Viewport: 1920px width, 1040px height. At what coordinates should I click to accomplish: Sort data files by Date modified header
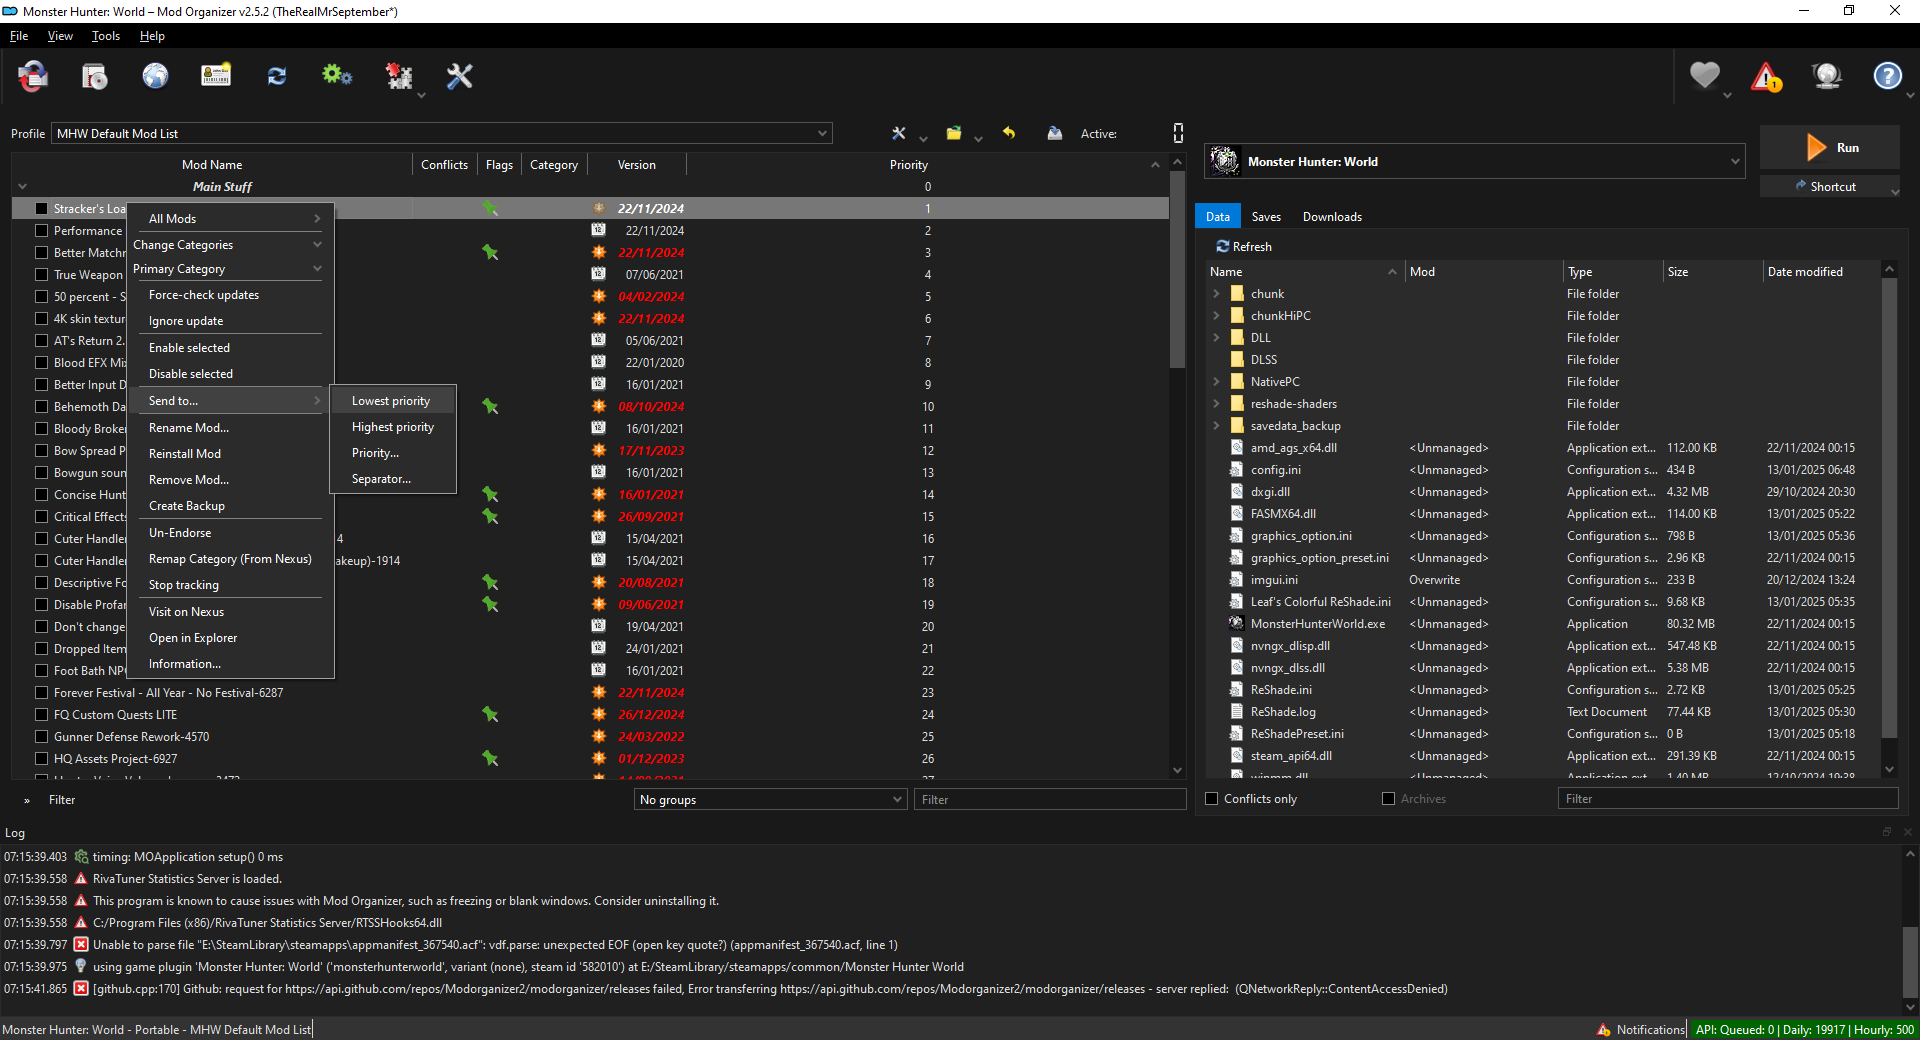click(1822, 272)
